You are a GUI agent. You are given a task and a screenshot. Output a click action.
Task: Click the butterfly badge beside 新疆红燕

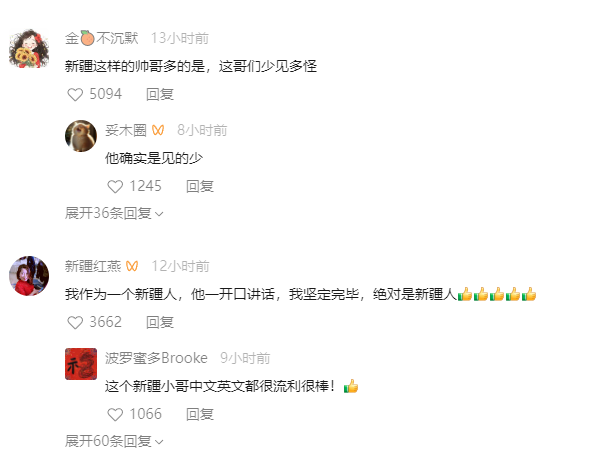tap(132, 266)
